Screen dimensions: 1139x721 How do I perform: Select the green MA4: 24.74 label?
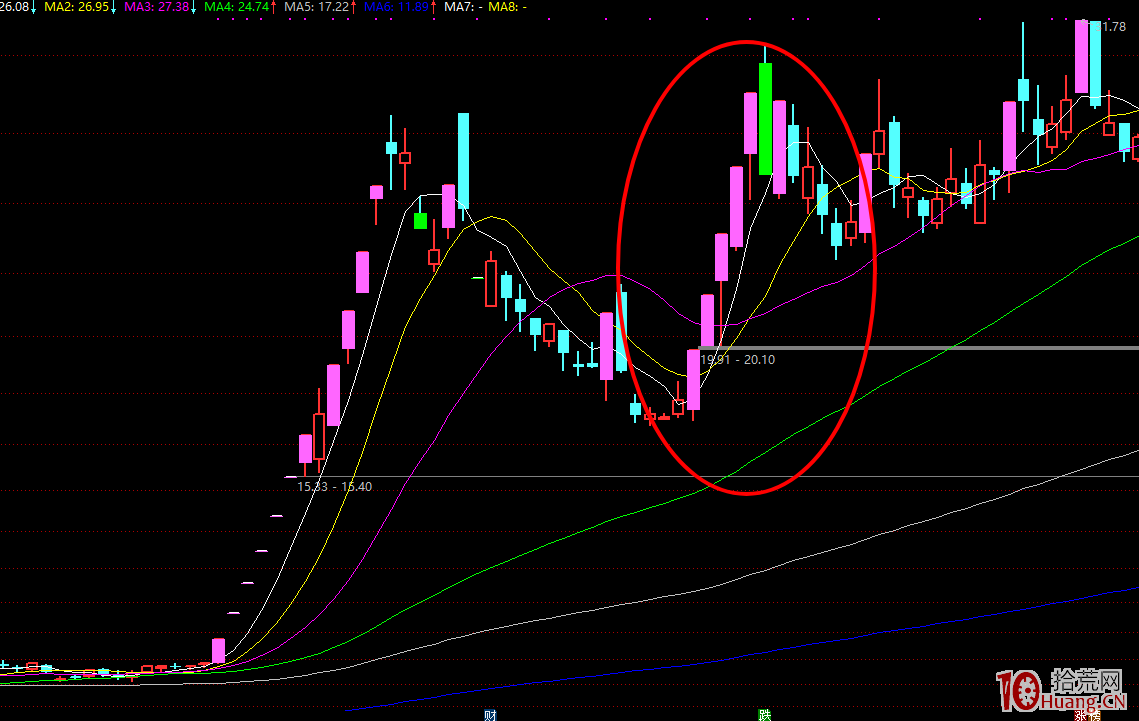pos(235,7)
